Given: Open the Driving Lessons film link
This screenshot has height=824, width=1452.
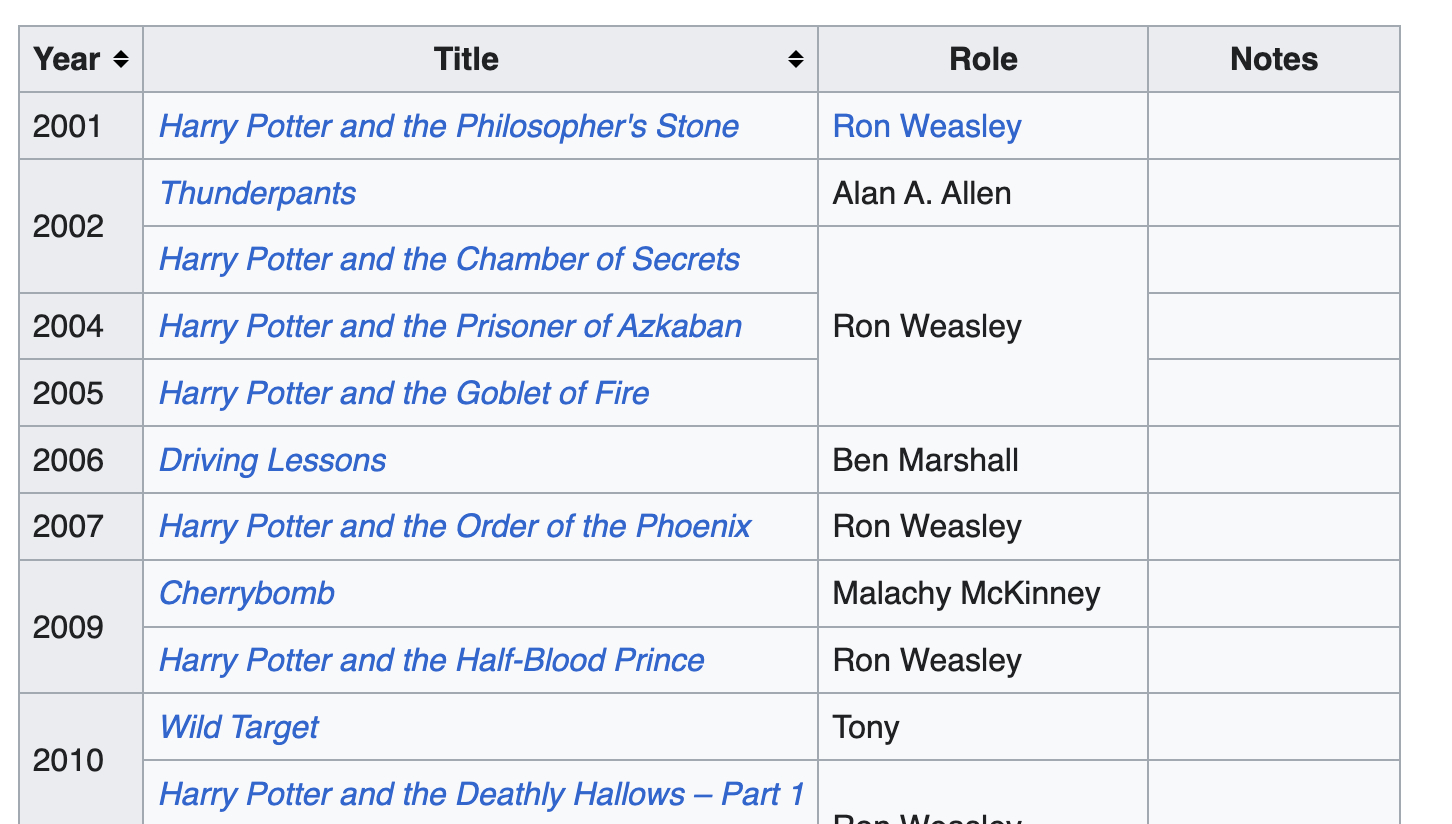Looking at the screenshot, I should [x=273, y=460].
